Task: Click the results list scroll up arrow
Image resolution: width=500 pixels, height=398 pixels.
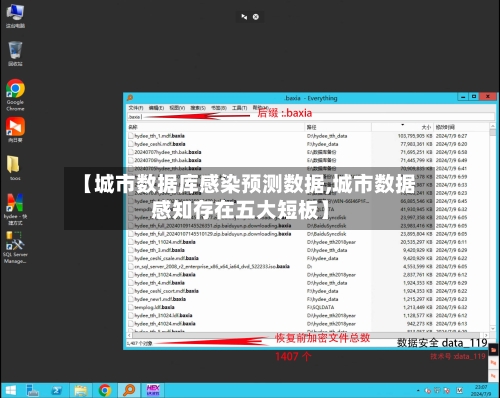Action: point(493,126)
